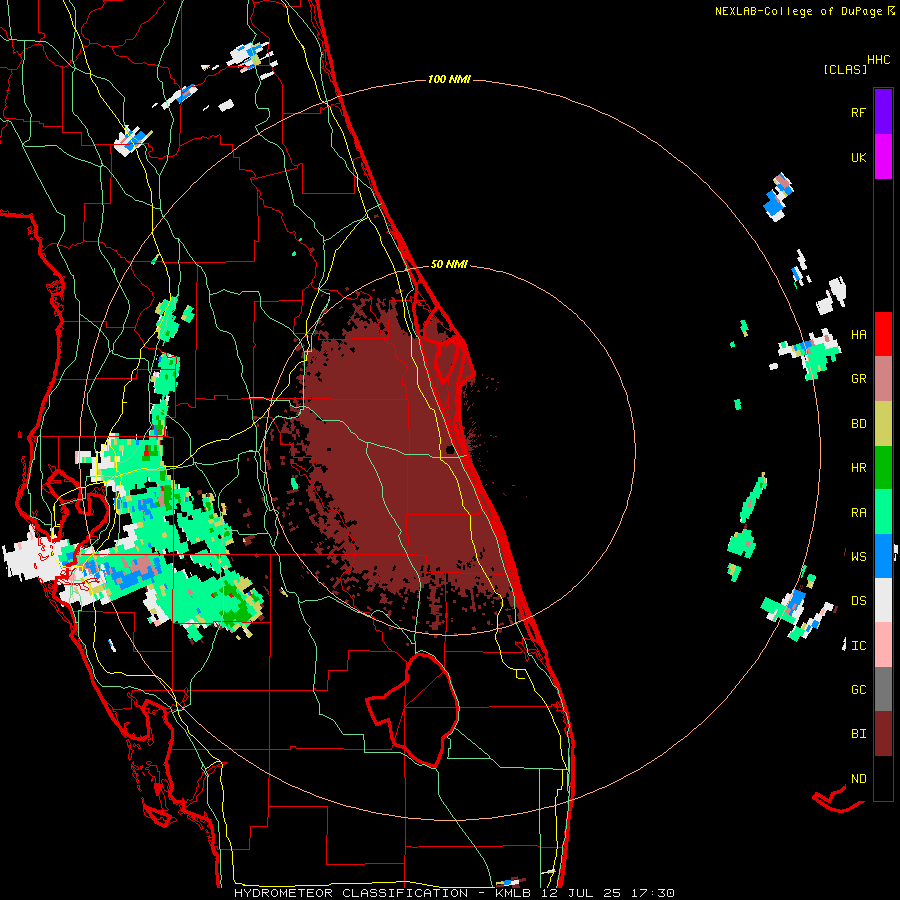Click the RA light green legend swatch

883,512
